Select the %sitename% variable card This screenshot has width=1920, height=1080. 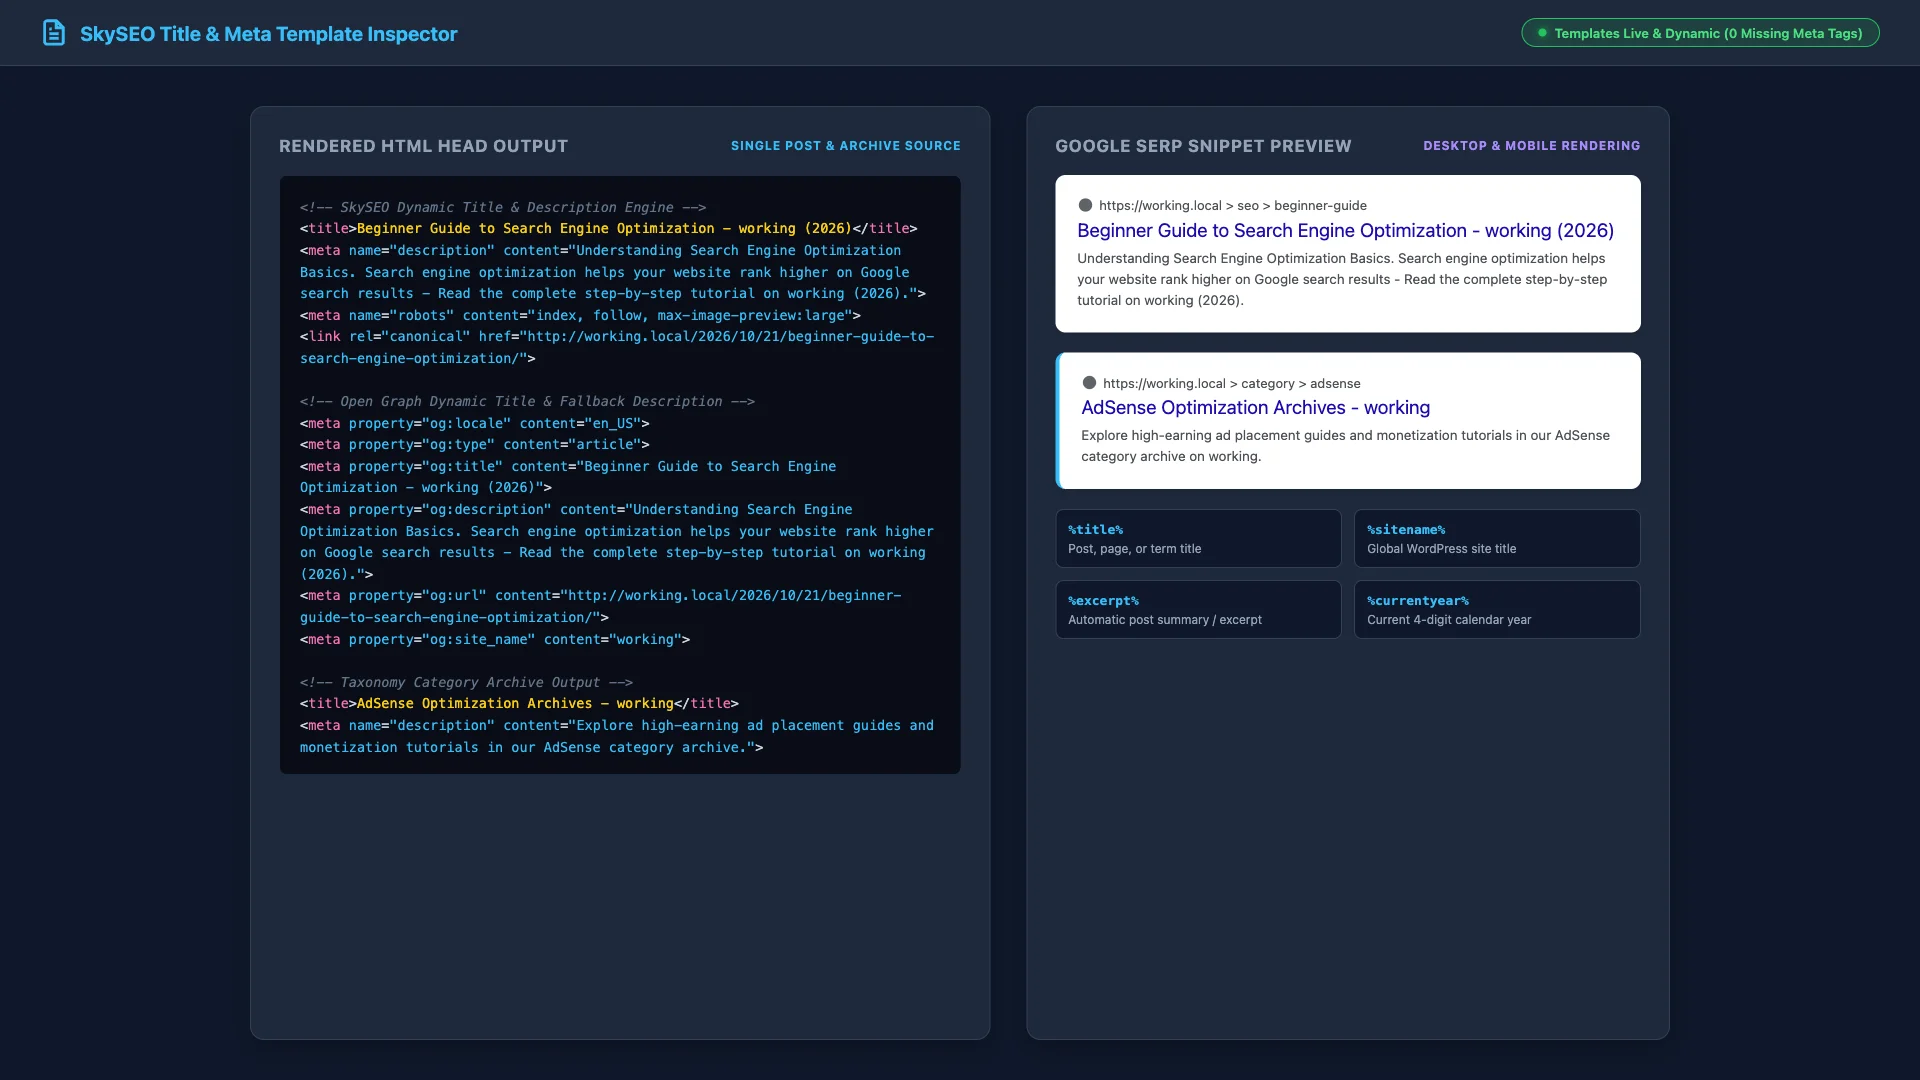[1497, 538]
